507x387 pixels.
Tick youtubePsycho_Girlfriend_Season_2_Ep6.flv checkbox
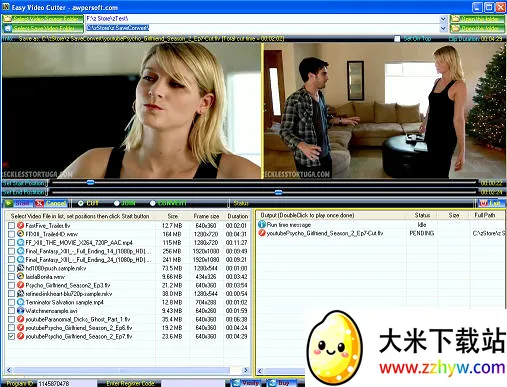point(11,328)
